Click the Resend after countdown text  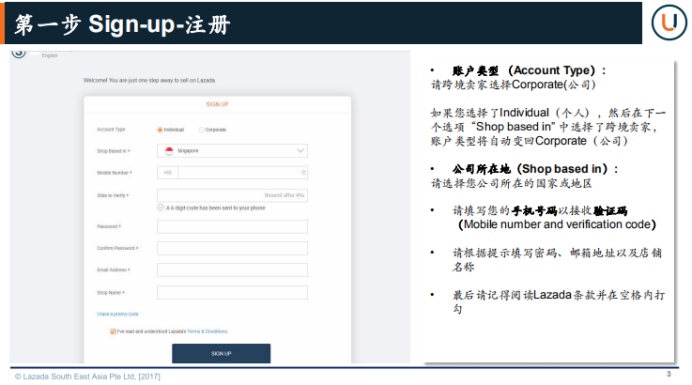[284, 195]
